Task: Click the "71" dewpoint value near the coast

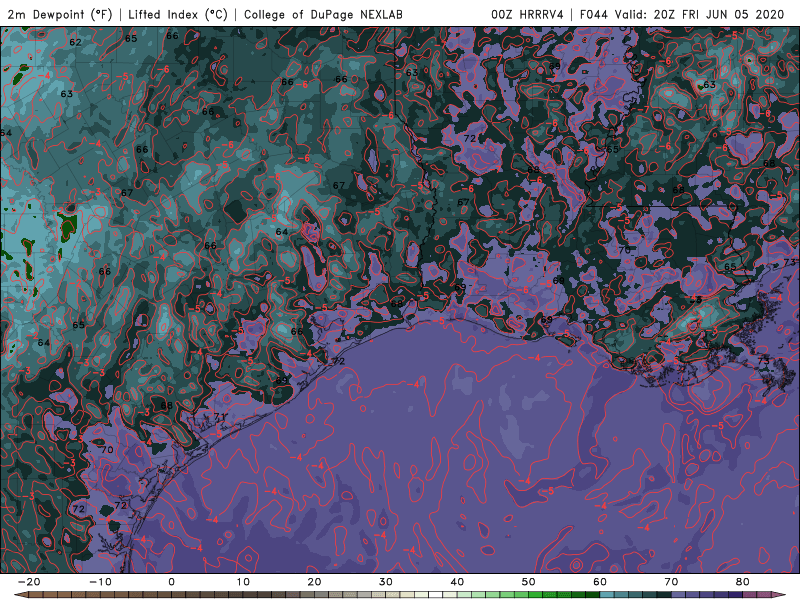Action: (220, 417)
